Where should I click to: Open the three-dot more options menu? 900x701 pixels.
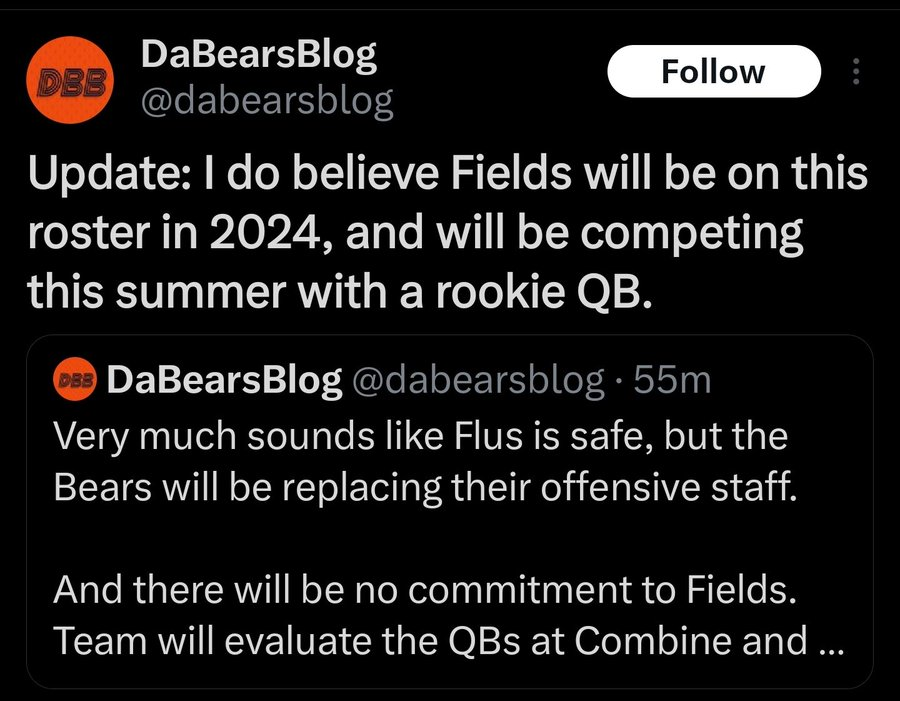coord(855,71)
